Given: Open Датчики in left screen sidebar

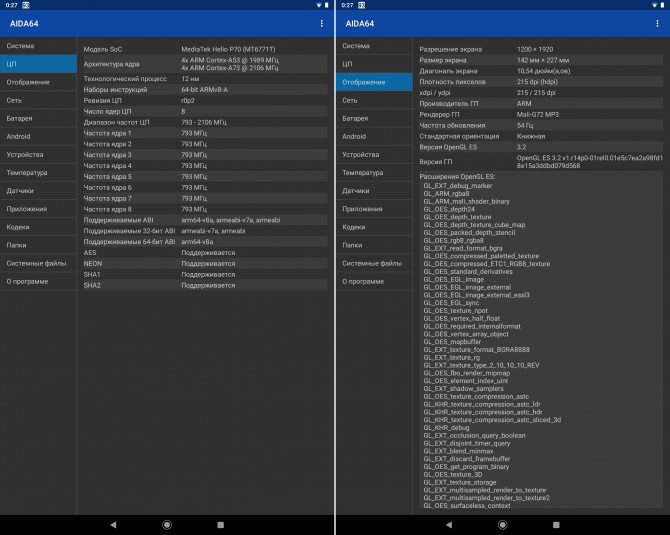Looking at the screenshot, I should 38,191.
